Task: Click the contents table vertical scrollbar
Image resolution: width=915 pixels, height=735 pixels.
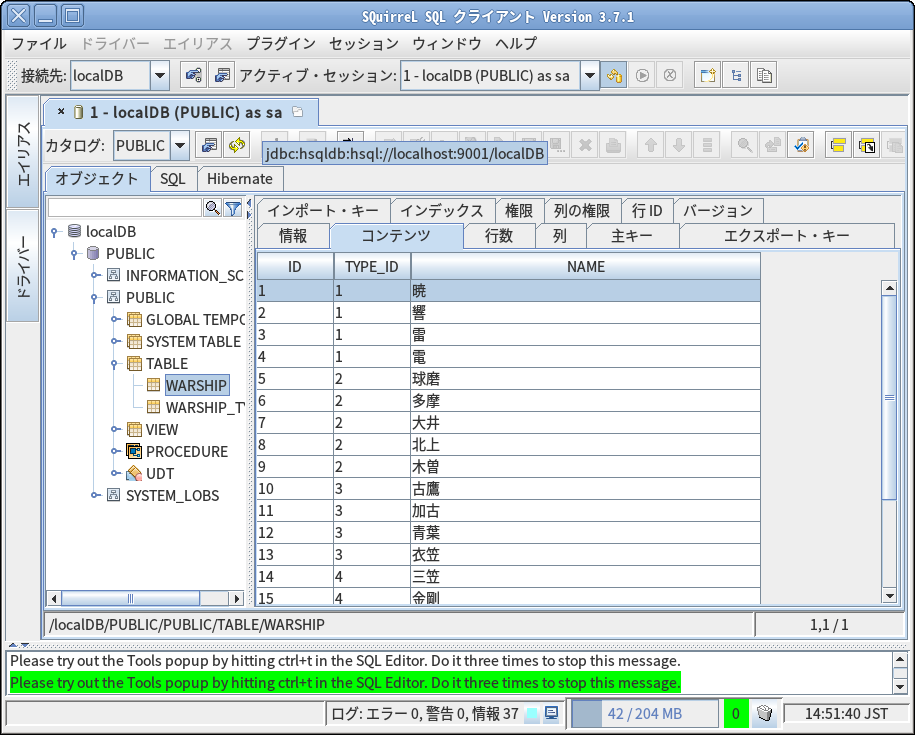Action: [x=889, y=442]
